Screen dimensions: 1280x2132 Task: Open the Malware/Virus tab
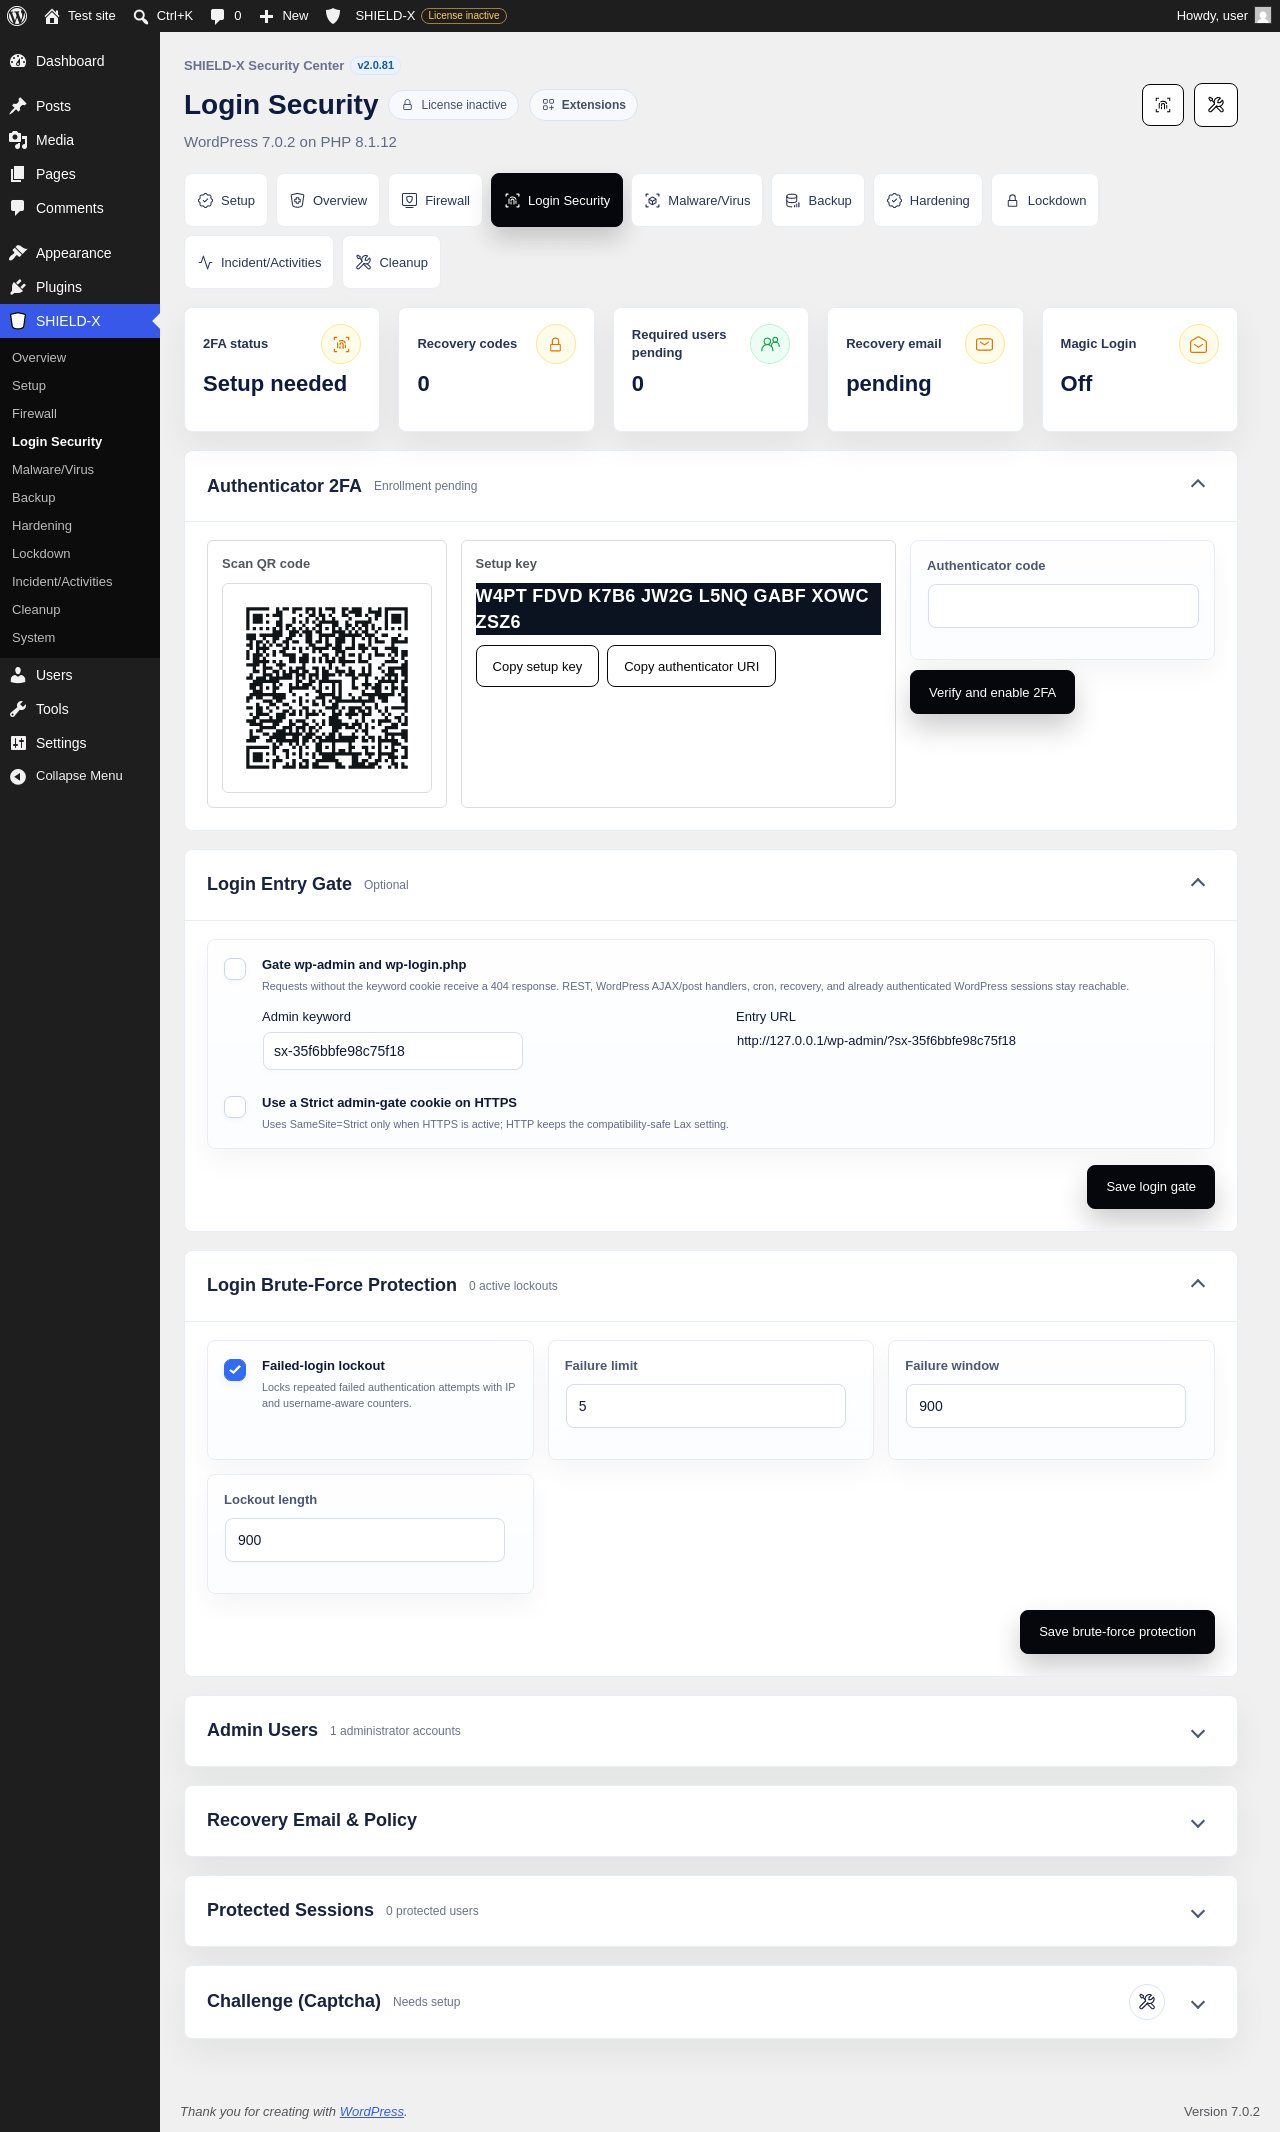point(697,200)
